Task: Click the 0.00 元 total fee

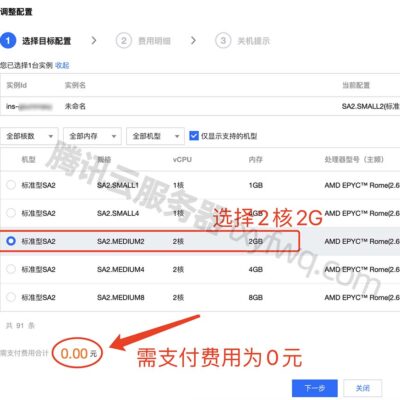Action: pos(79,353)
